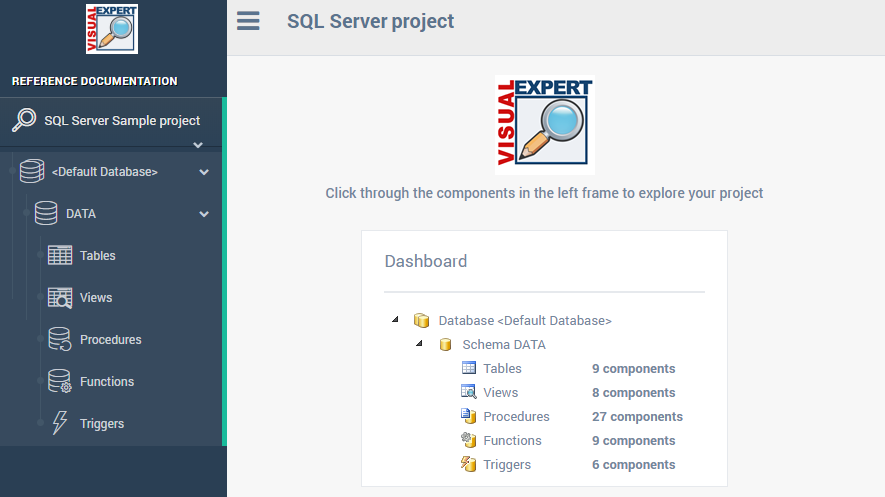Click the Tables grid icon in sidebar
The image size is (885, 497).
[x=60, y=255]
